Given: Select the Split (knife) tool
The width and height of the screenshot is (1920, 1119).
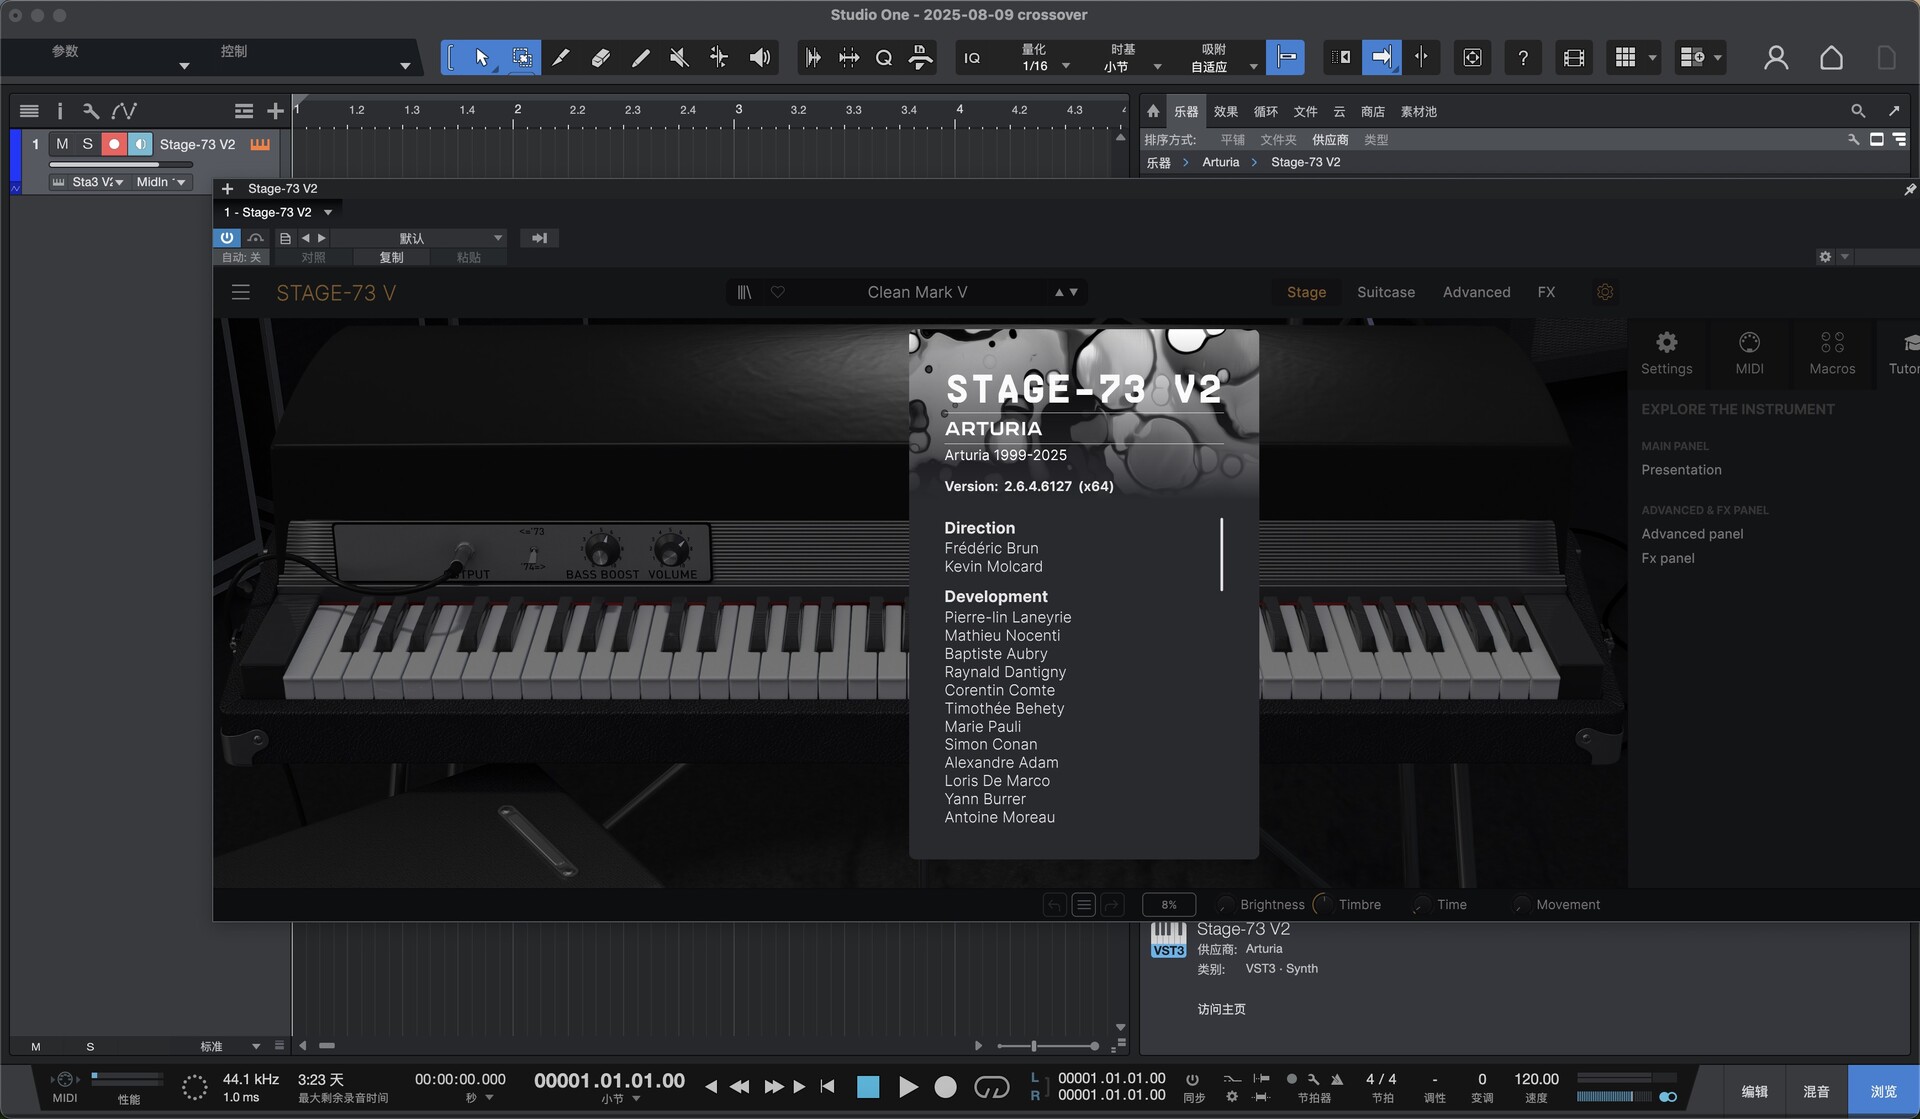Looking at the screenshot, I should coord(561,58).
